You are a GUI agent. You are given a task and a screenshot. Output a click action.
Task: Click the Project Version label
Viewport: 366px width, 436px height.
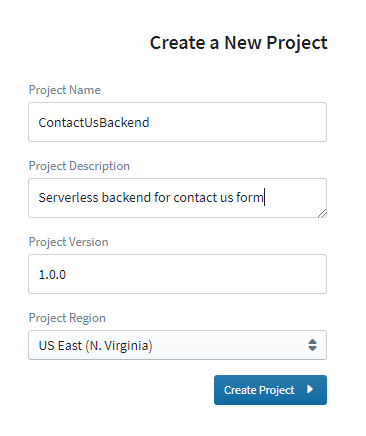[x=69, y=242]
